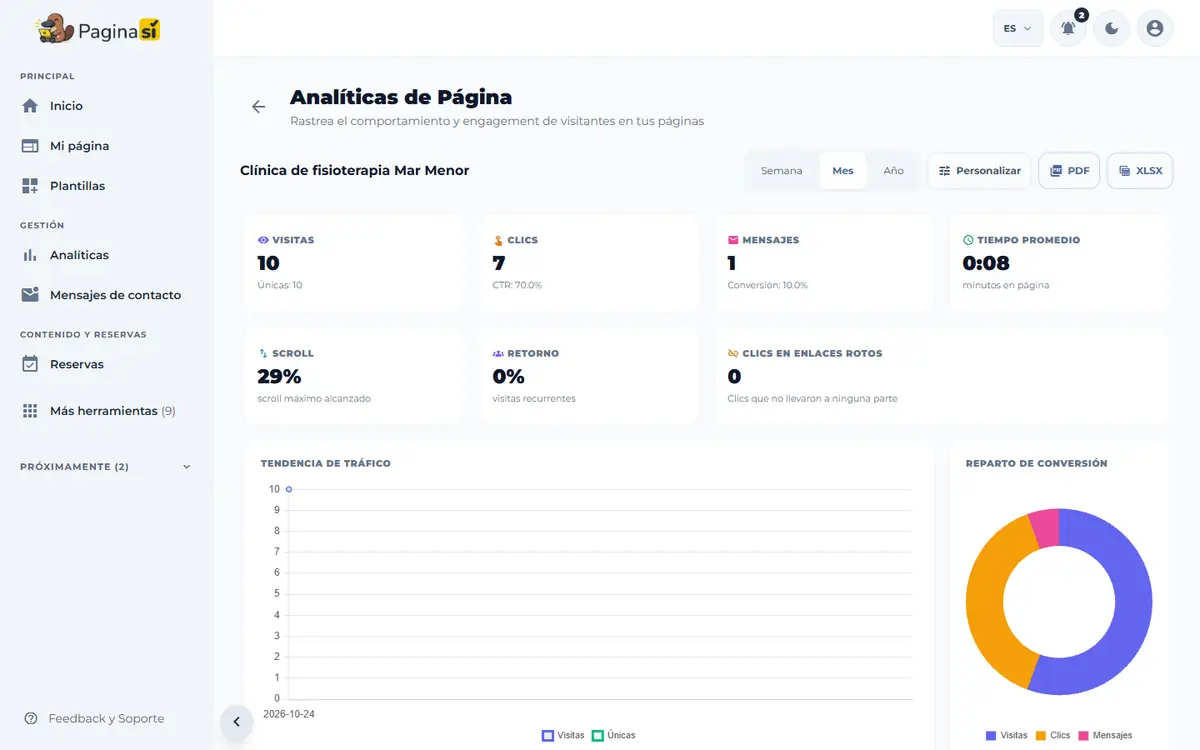Open notifications bell with badge 2

click(x=1068, y=28)
